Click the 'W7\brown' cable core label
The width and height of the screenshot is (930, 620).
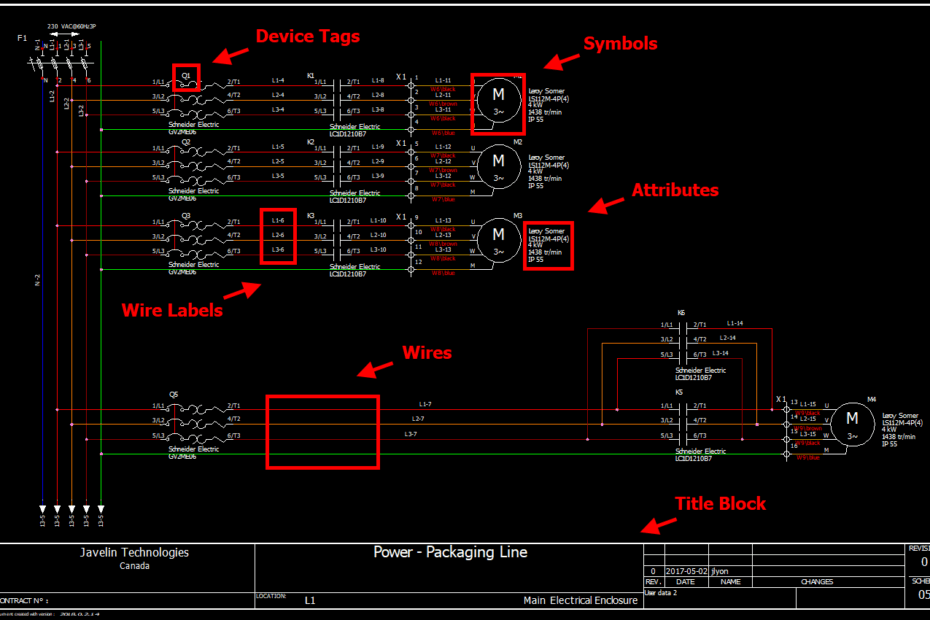click(x=443, y=170)
